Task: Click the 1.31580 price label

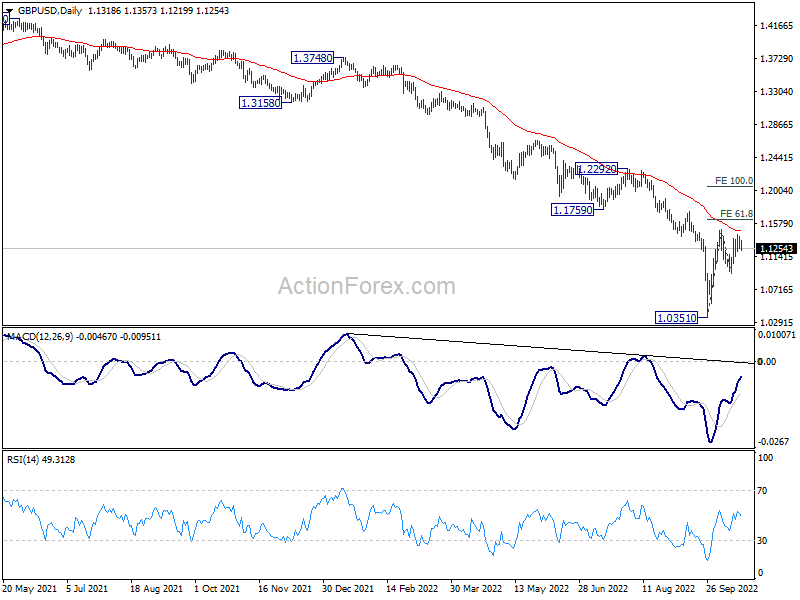Action: (260, 103)
